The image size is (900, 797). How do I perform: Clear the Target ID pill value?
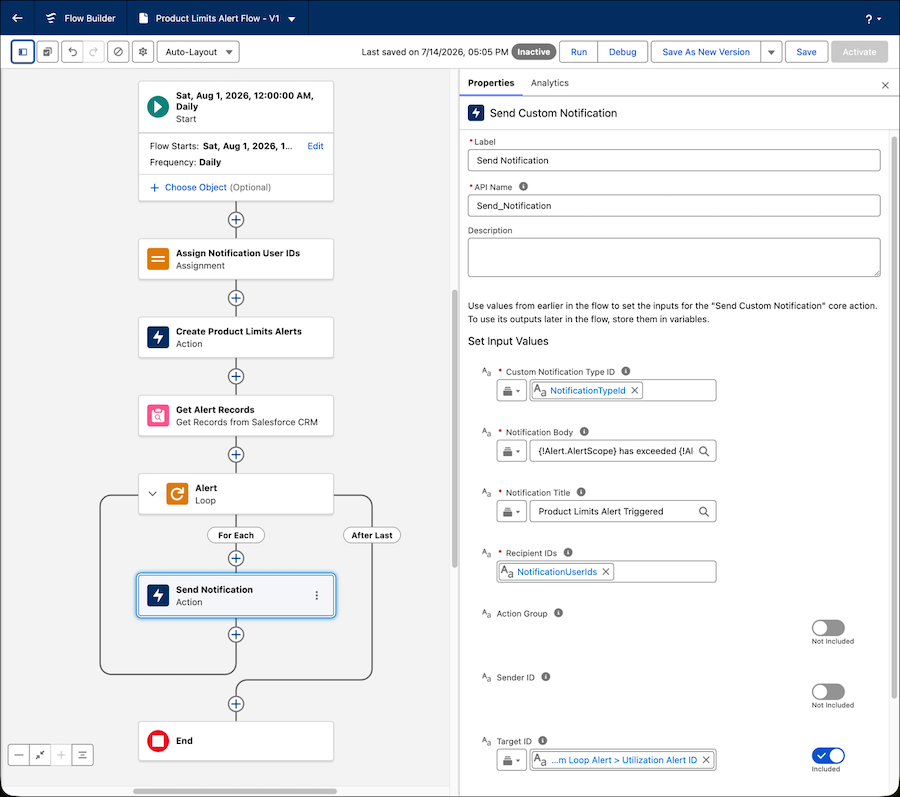(706, 760)
